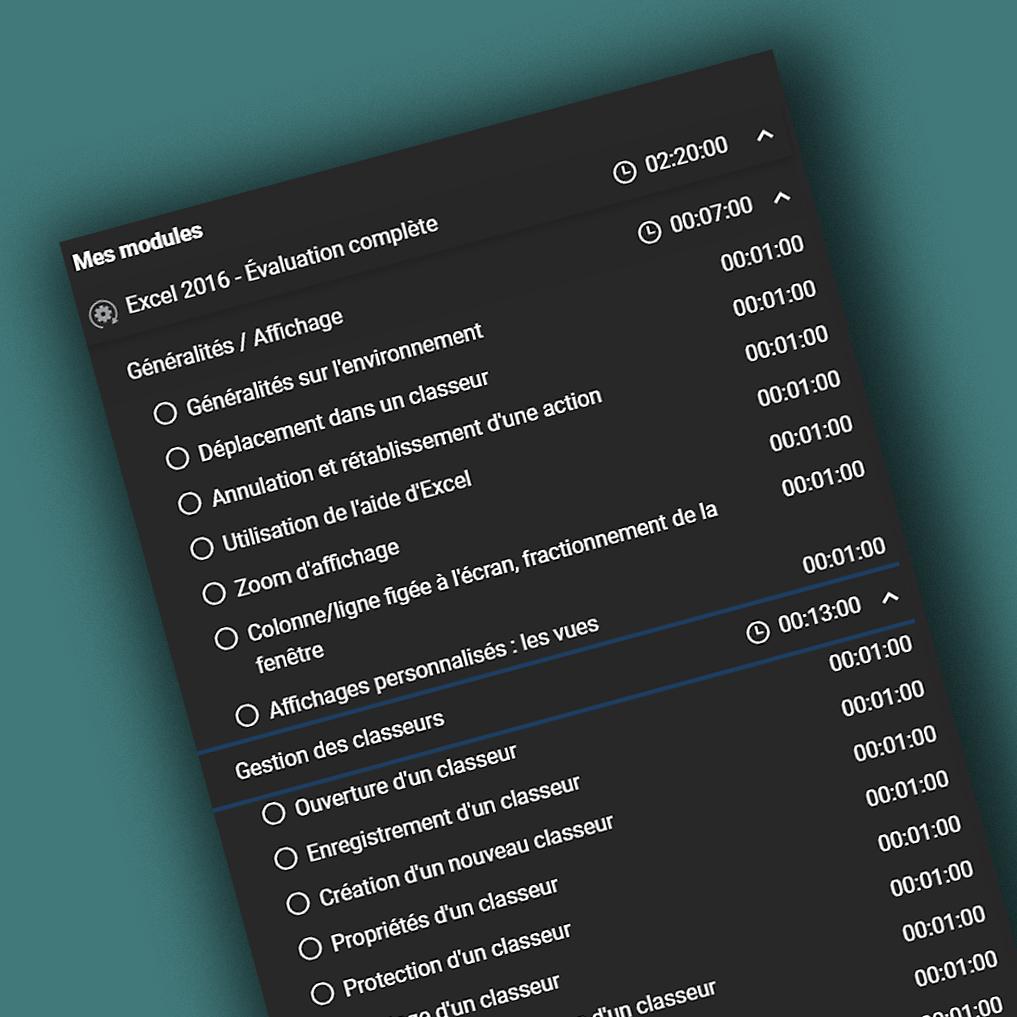Select the circle for Généralités sur l'environnement
The height and width of the screenshot is (1017, 1017).
(165, 413)
